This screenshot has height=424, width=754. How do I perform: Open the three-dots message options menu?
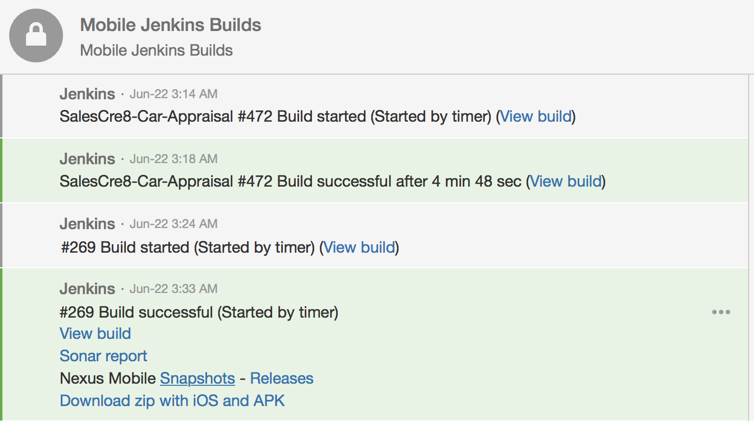[721, 312]
